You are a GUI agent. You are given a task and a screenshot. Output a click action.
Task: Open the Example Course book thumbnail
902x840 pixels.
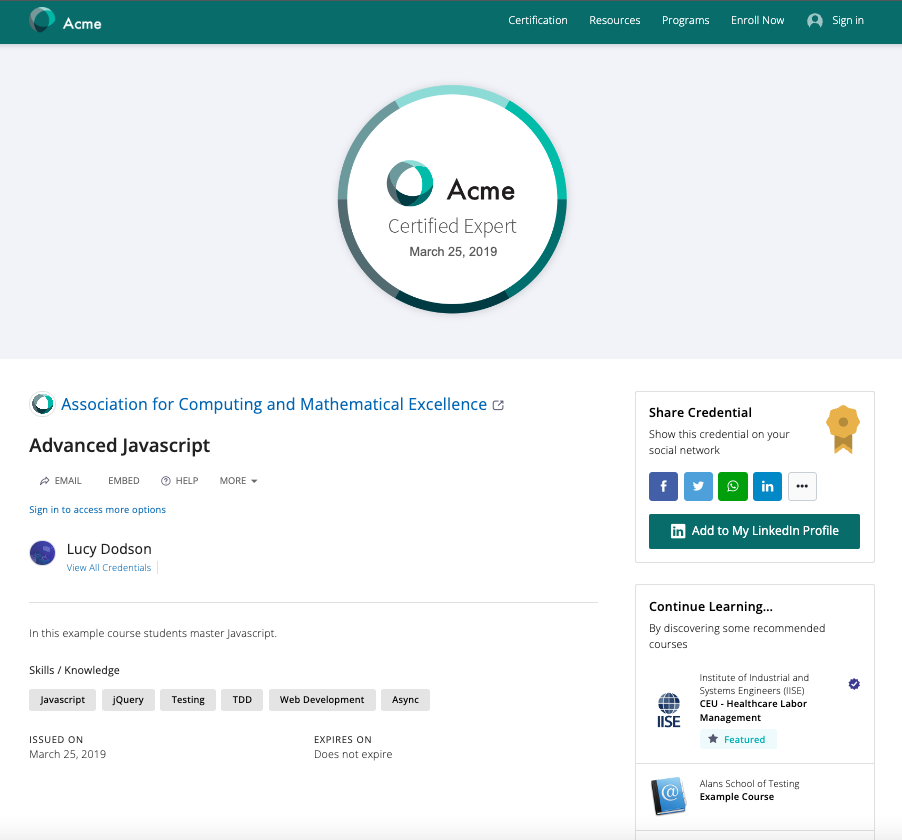point(669,795)
